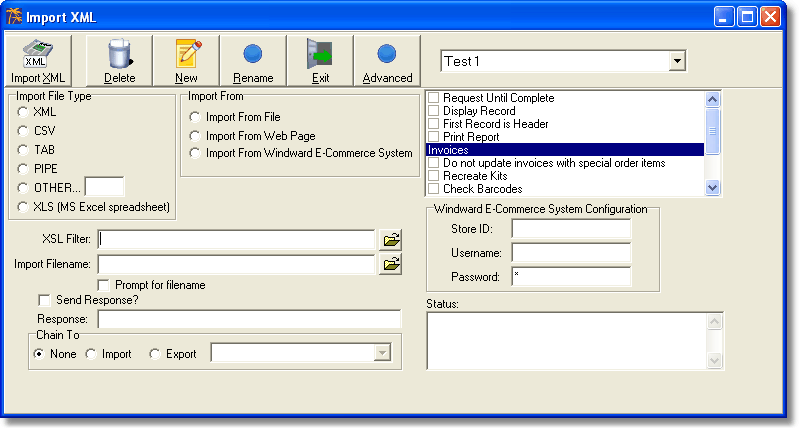Screen dimensions: 799x430
Task: Select Chain To Export radio button
Action: click(155, 354)
